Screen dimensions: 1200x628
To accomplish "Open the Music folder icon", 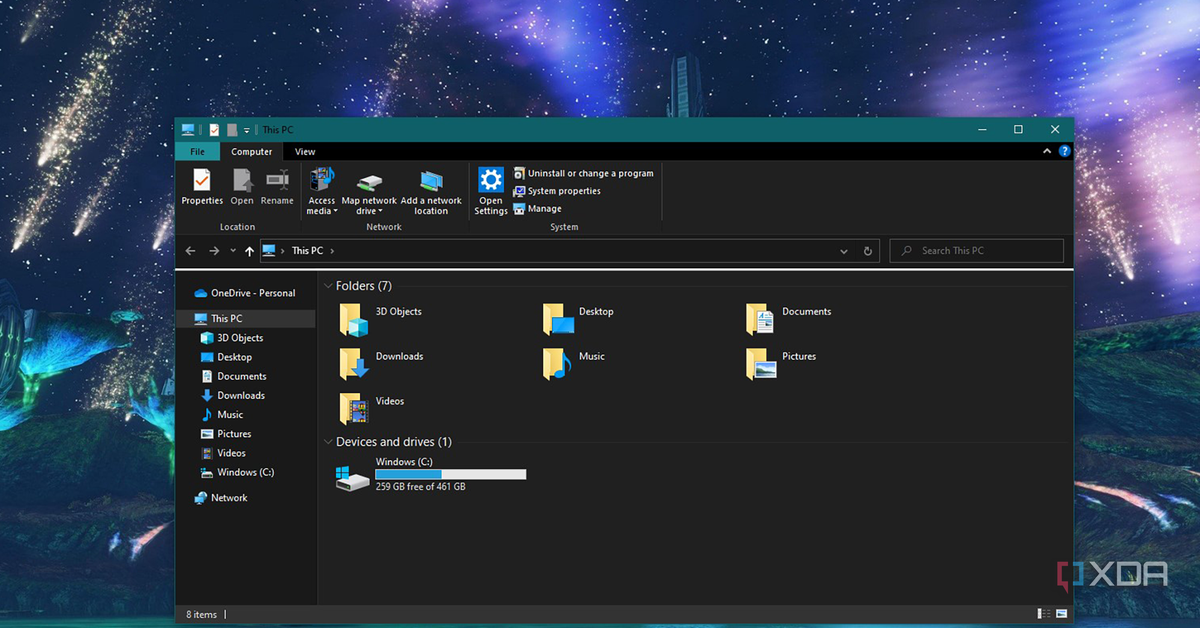I will [557, 364].
